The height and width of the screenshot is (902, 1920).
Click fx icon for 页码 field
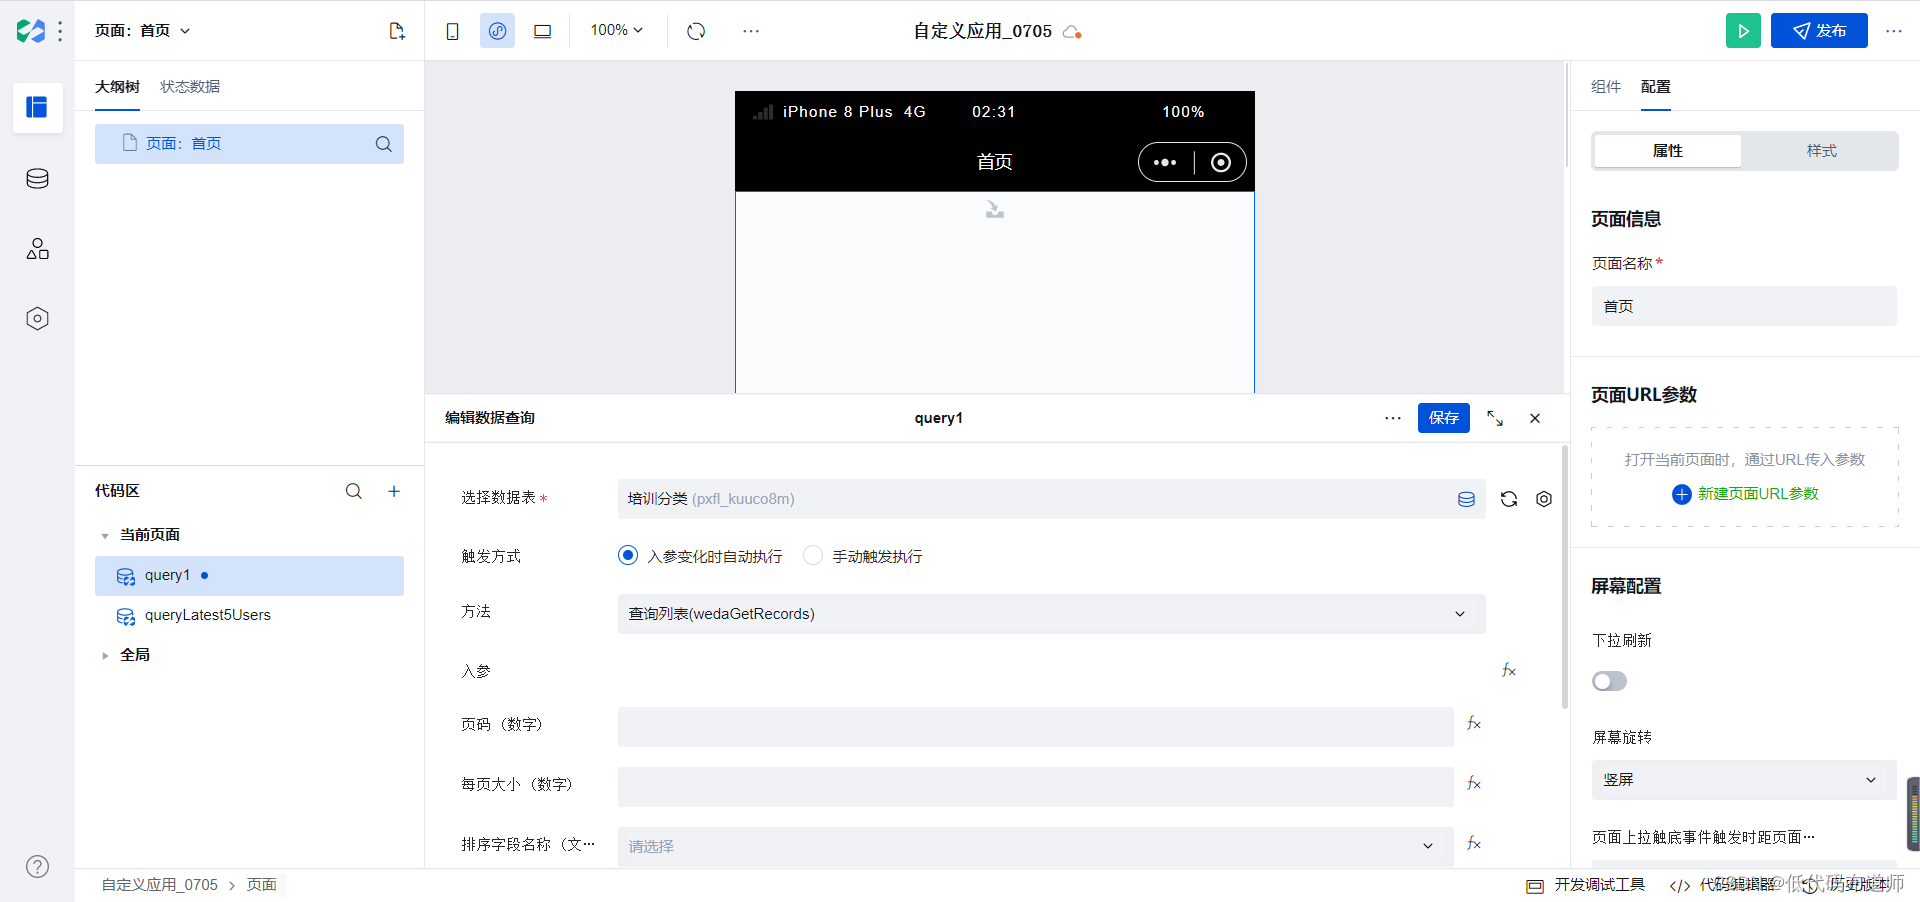click(x=1474, y=723)
